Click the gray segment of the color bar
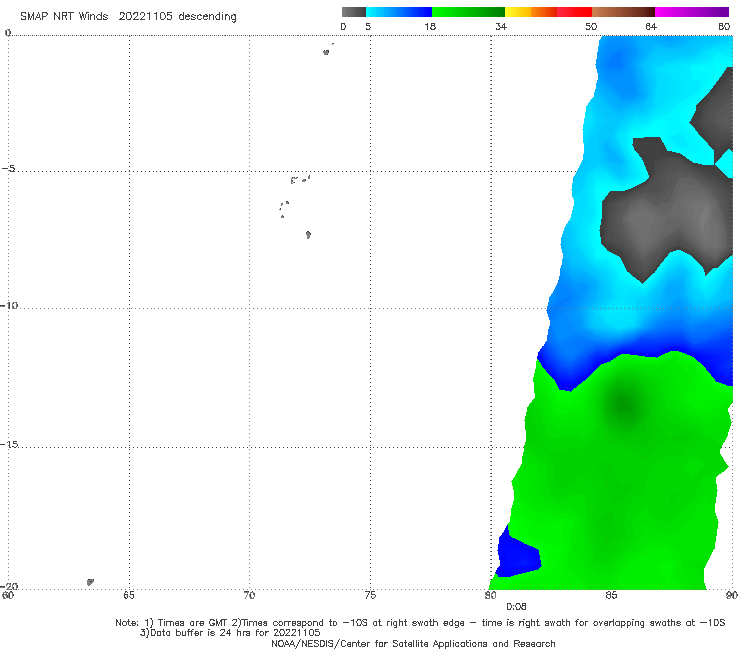Image resolution: width=740 pixels, height=650 pixels. (x=354, y=12)
